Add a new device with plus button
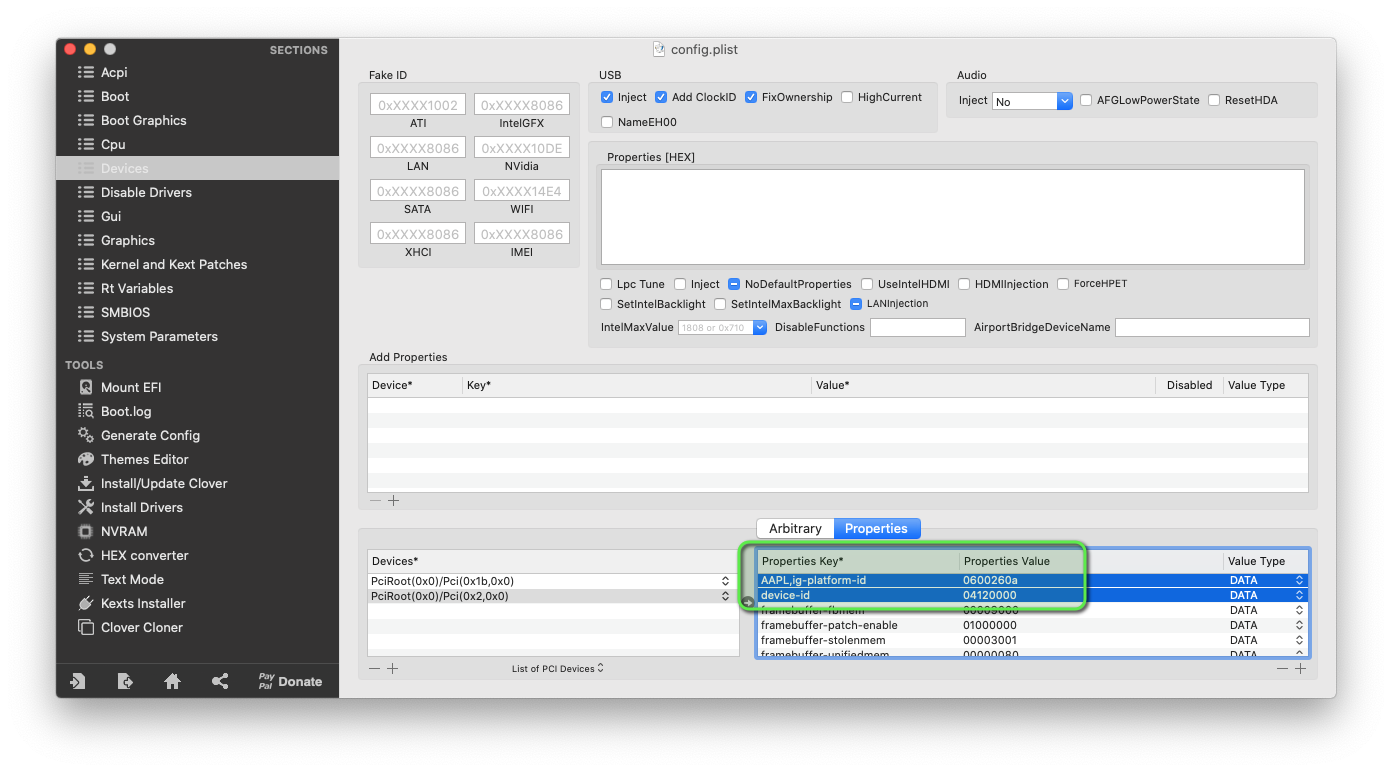The height and width of the screenshot is (772, 1392). click(393, 668)
